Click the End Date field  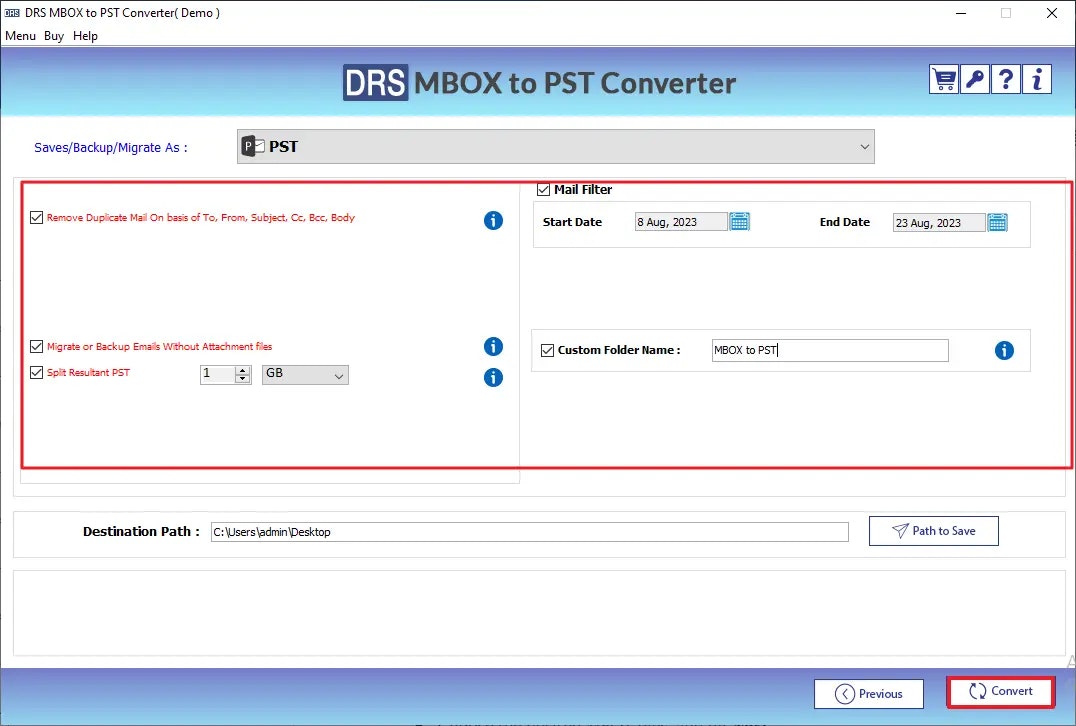939,222
